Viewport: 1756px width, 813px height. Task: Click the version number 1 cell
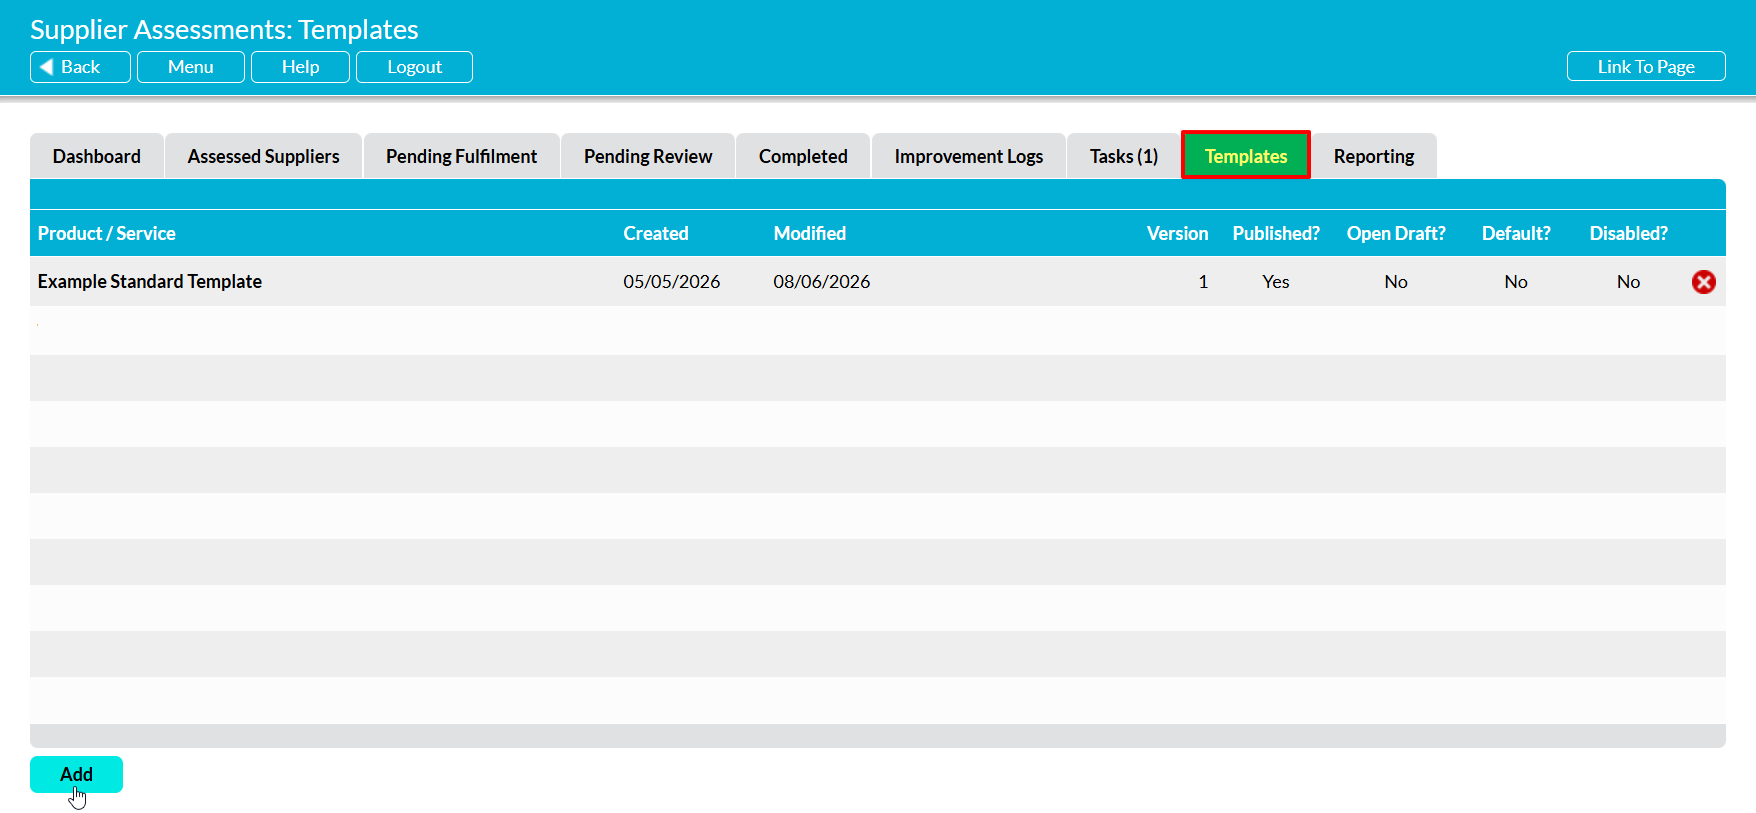pyautogui.click(x=1203, y=282)
